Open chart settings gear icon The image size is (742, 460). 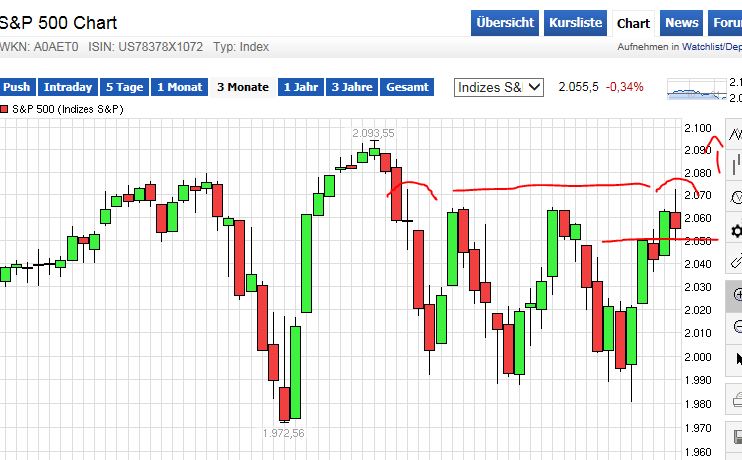735,231
